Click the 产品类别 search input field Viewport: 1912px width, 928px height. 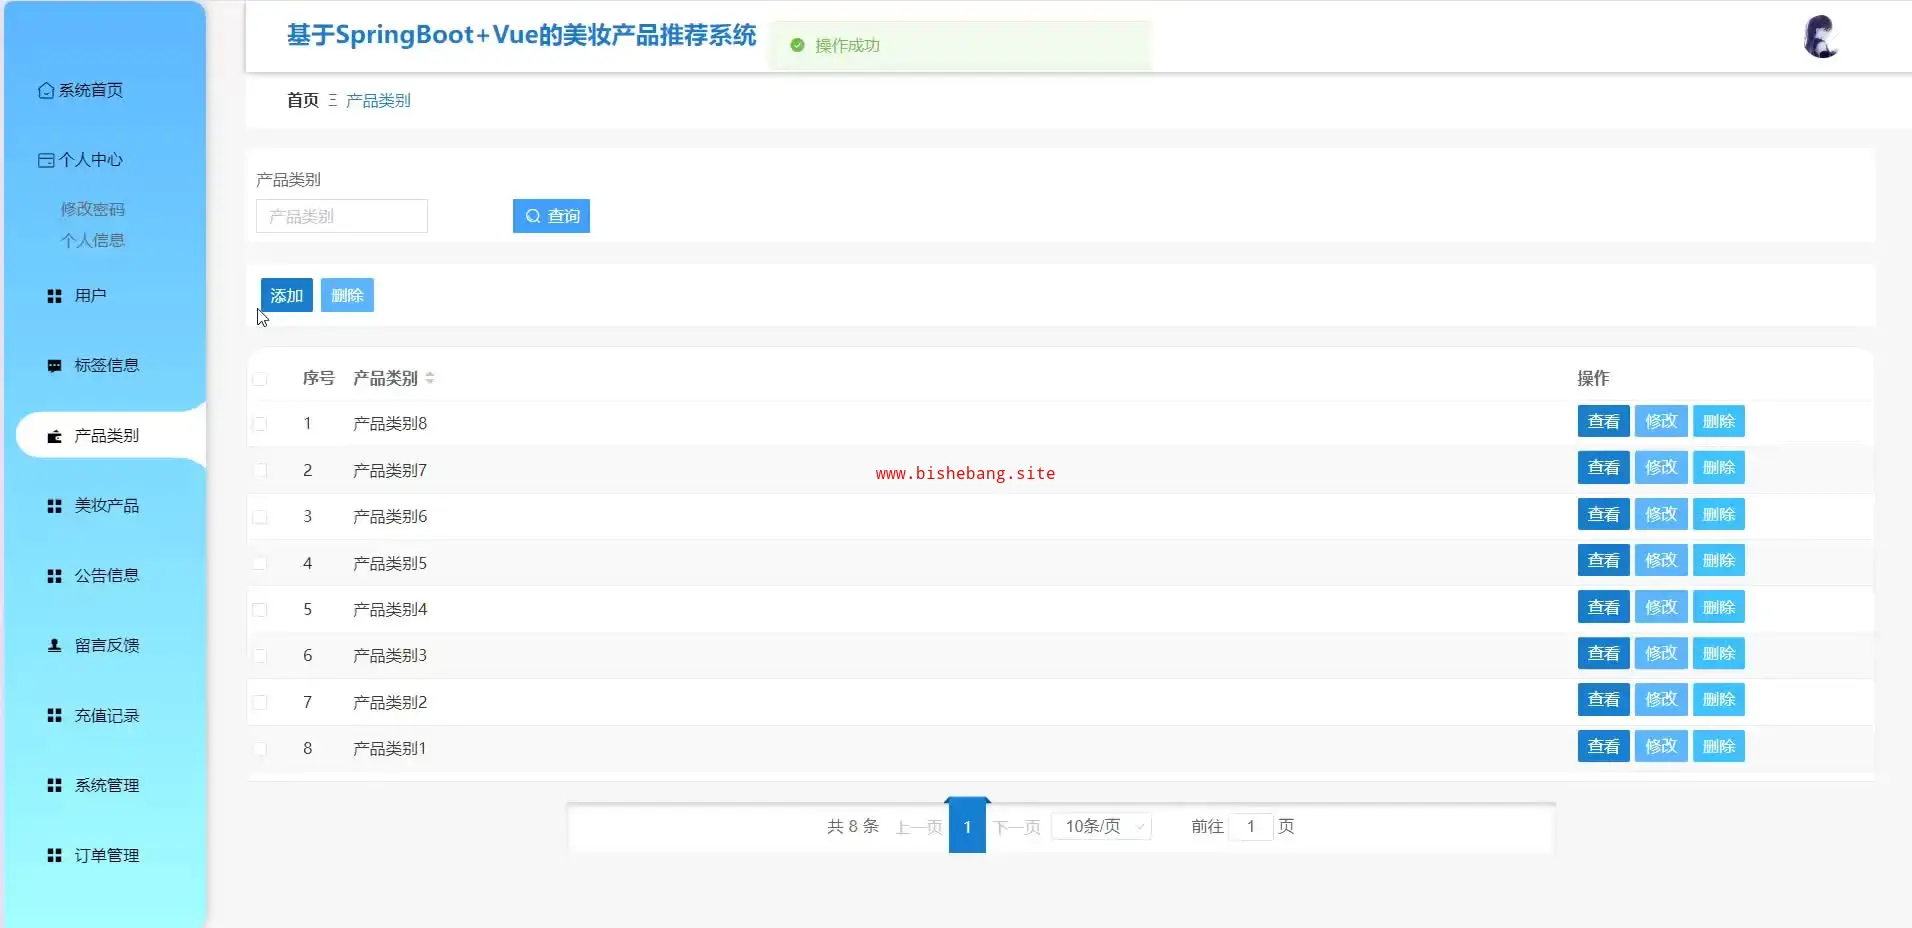(342, 216)
